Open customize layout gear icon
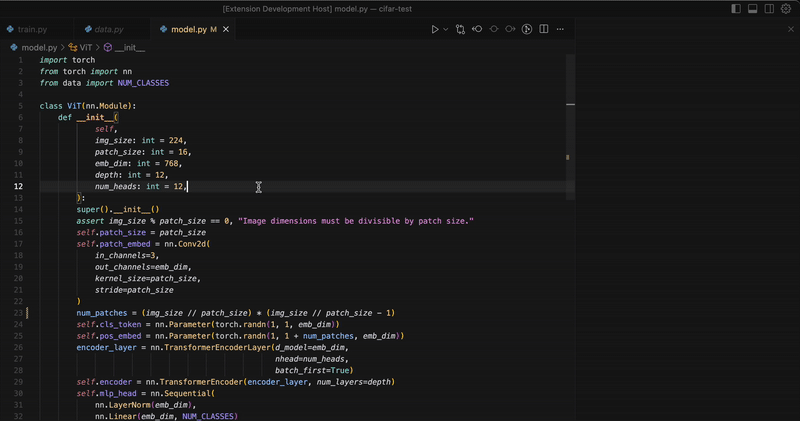The image size is (800, 421). 786,9
